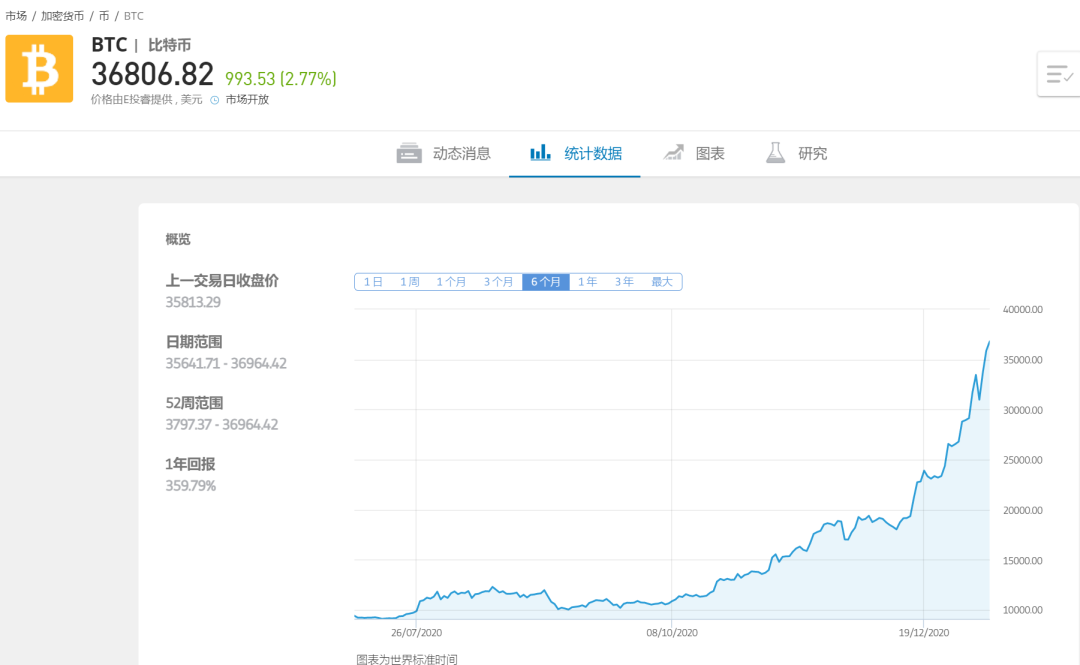Select the 1个月 time range
Screen dimensions: 1080x665
[450, 281]
